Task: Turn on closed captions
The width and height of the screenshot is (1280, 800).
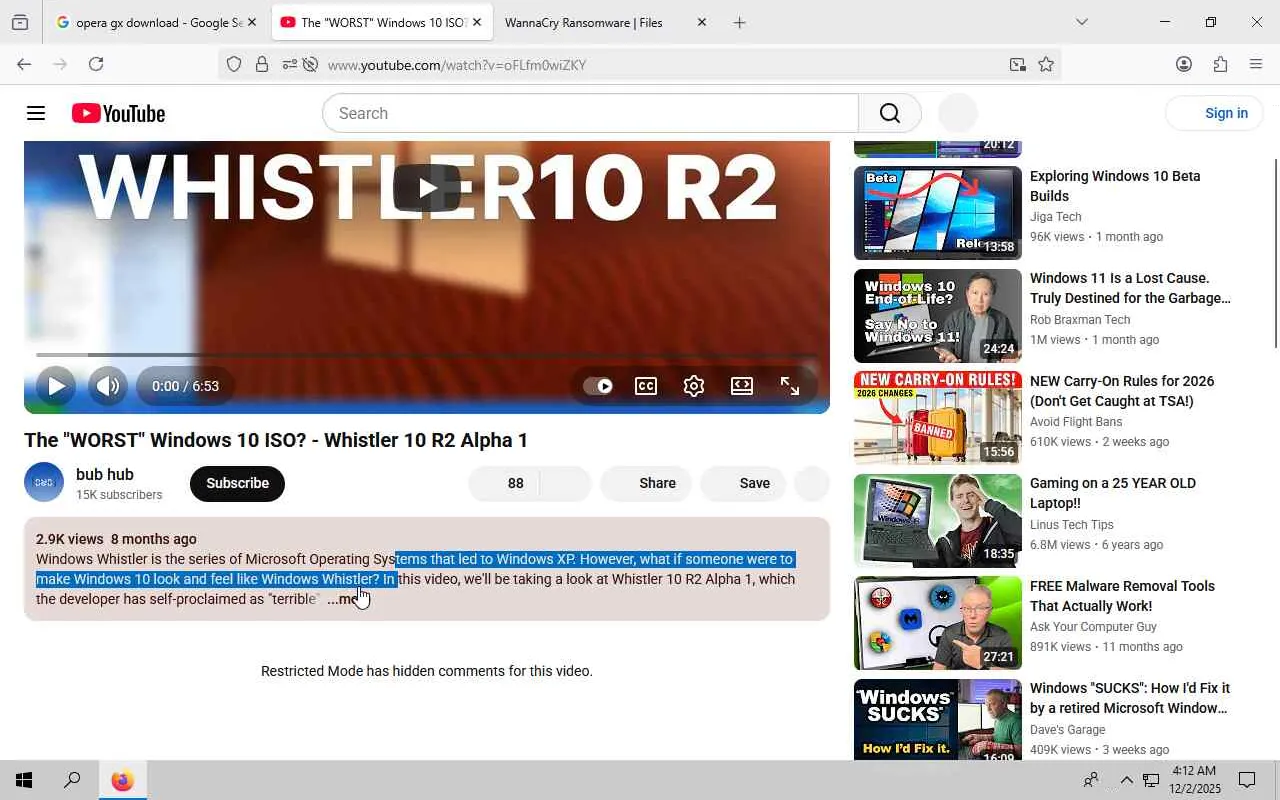Action: point(646,386)
